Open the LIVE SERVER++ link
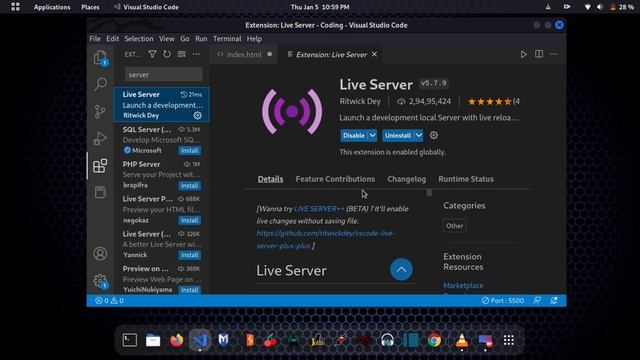The width and height of the screenshot is (640, 360). 319,209
